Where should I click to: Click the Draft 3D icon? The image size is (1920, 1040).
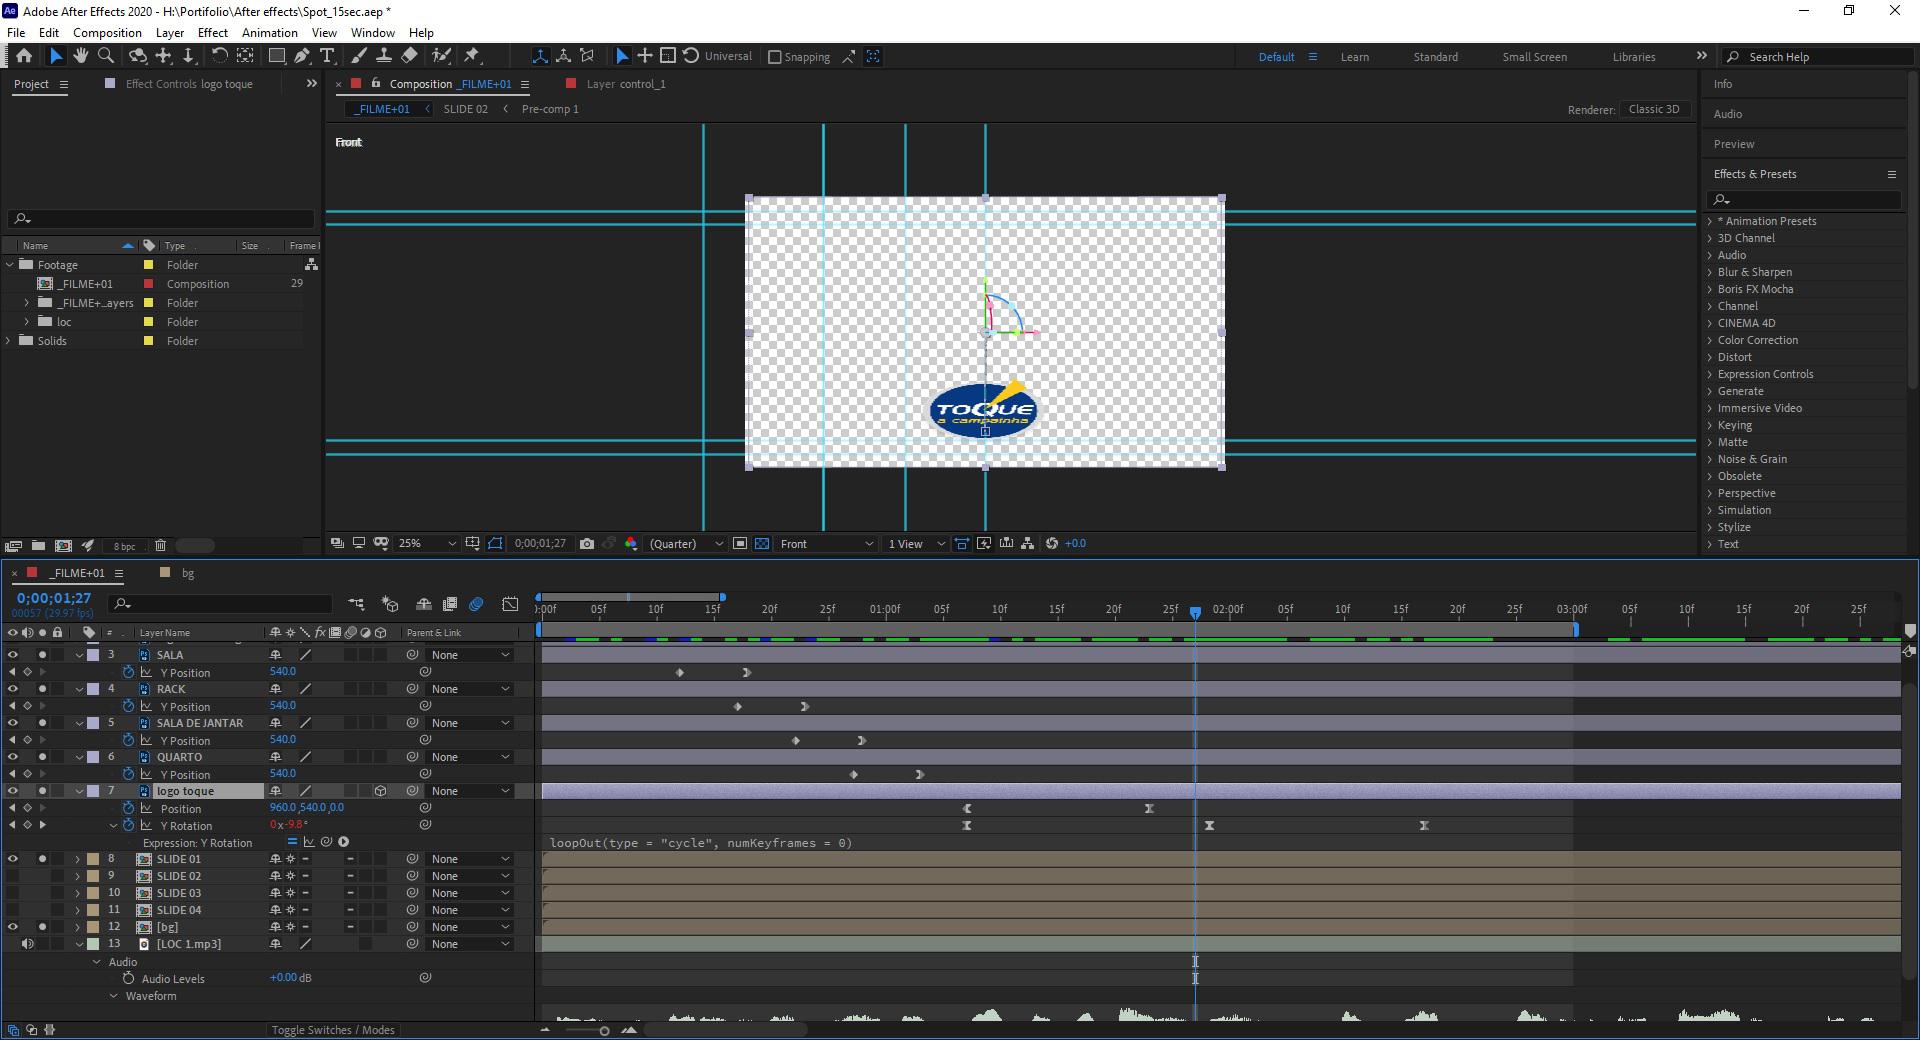[390, 604]
